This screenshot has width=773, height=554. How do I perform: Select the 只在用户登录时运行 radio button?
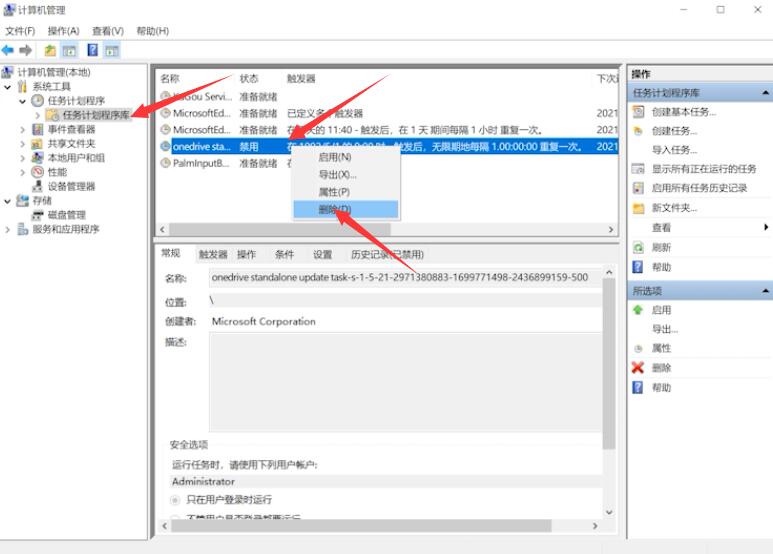[x=175, y=500]
